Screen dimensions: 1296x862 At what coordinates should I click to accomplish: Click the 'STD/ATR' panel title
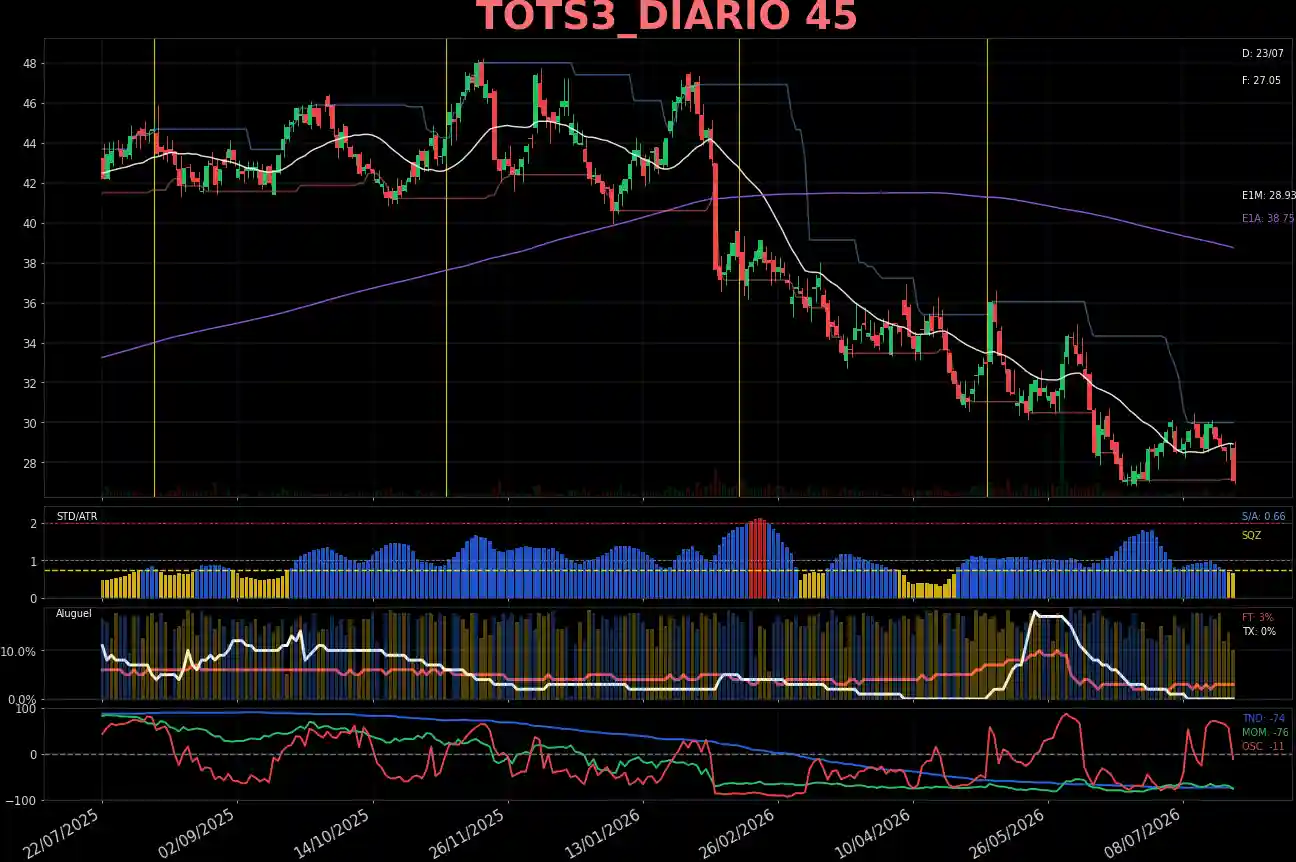click(77, 516)
